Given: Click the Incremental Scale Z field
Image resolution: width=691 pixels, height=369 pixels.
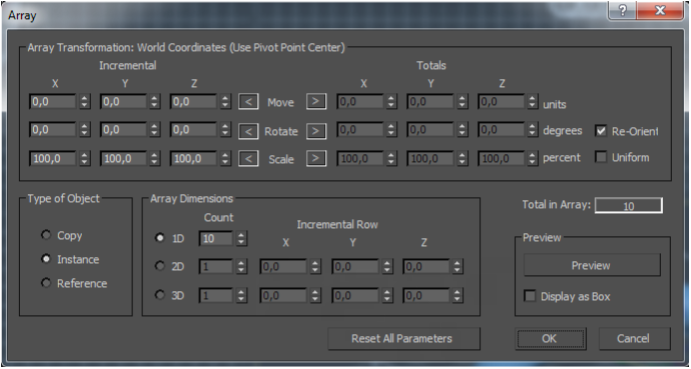Looking at the screenshot, I should click(194, 159).
